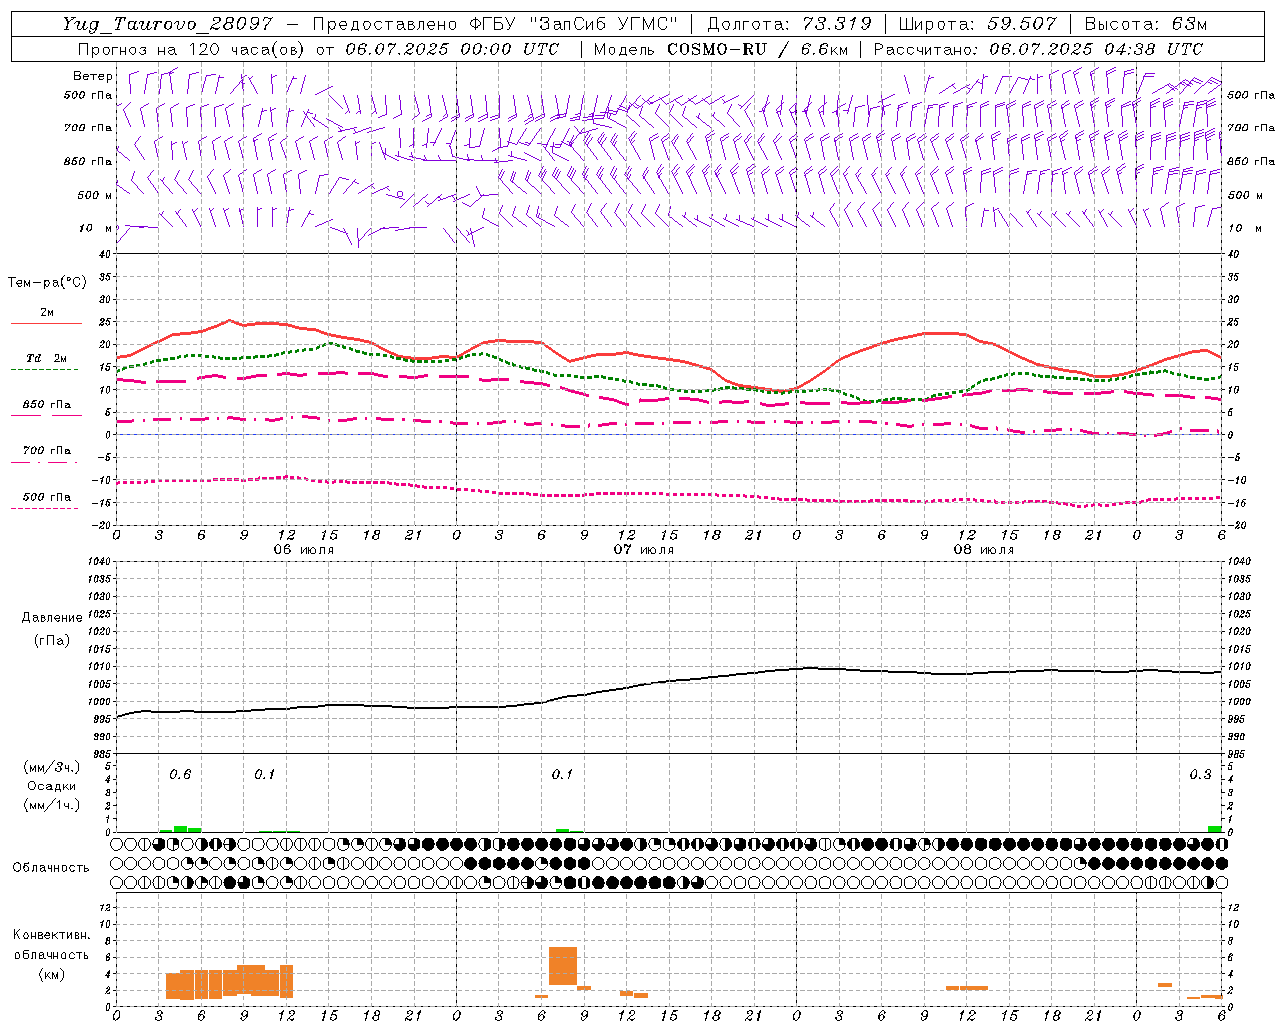
Task: Click the "850 гПа" temperature legend entry
Action: [x=46, y=405]
